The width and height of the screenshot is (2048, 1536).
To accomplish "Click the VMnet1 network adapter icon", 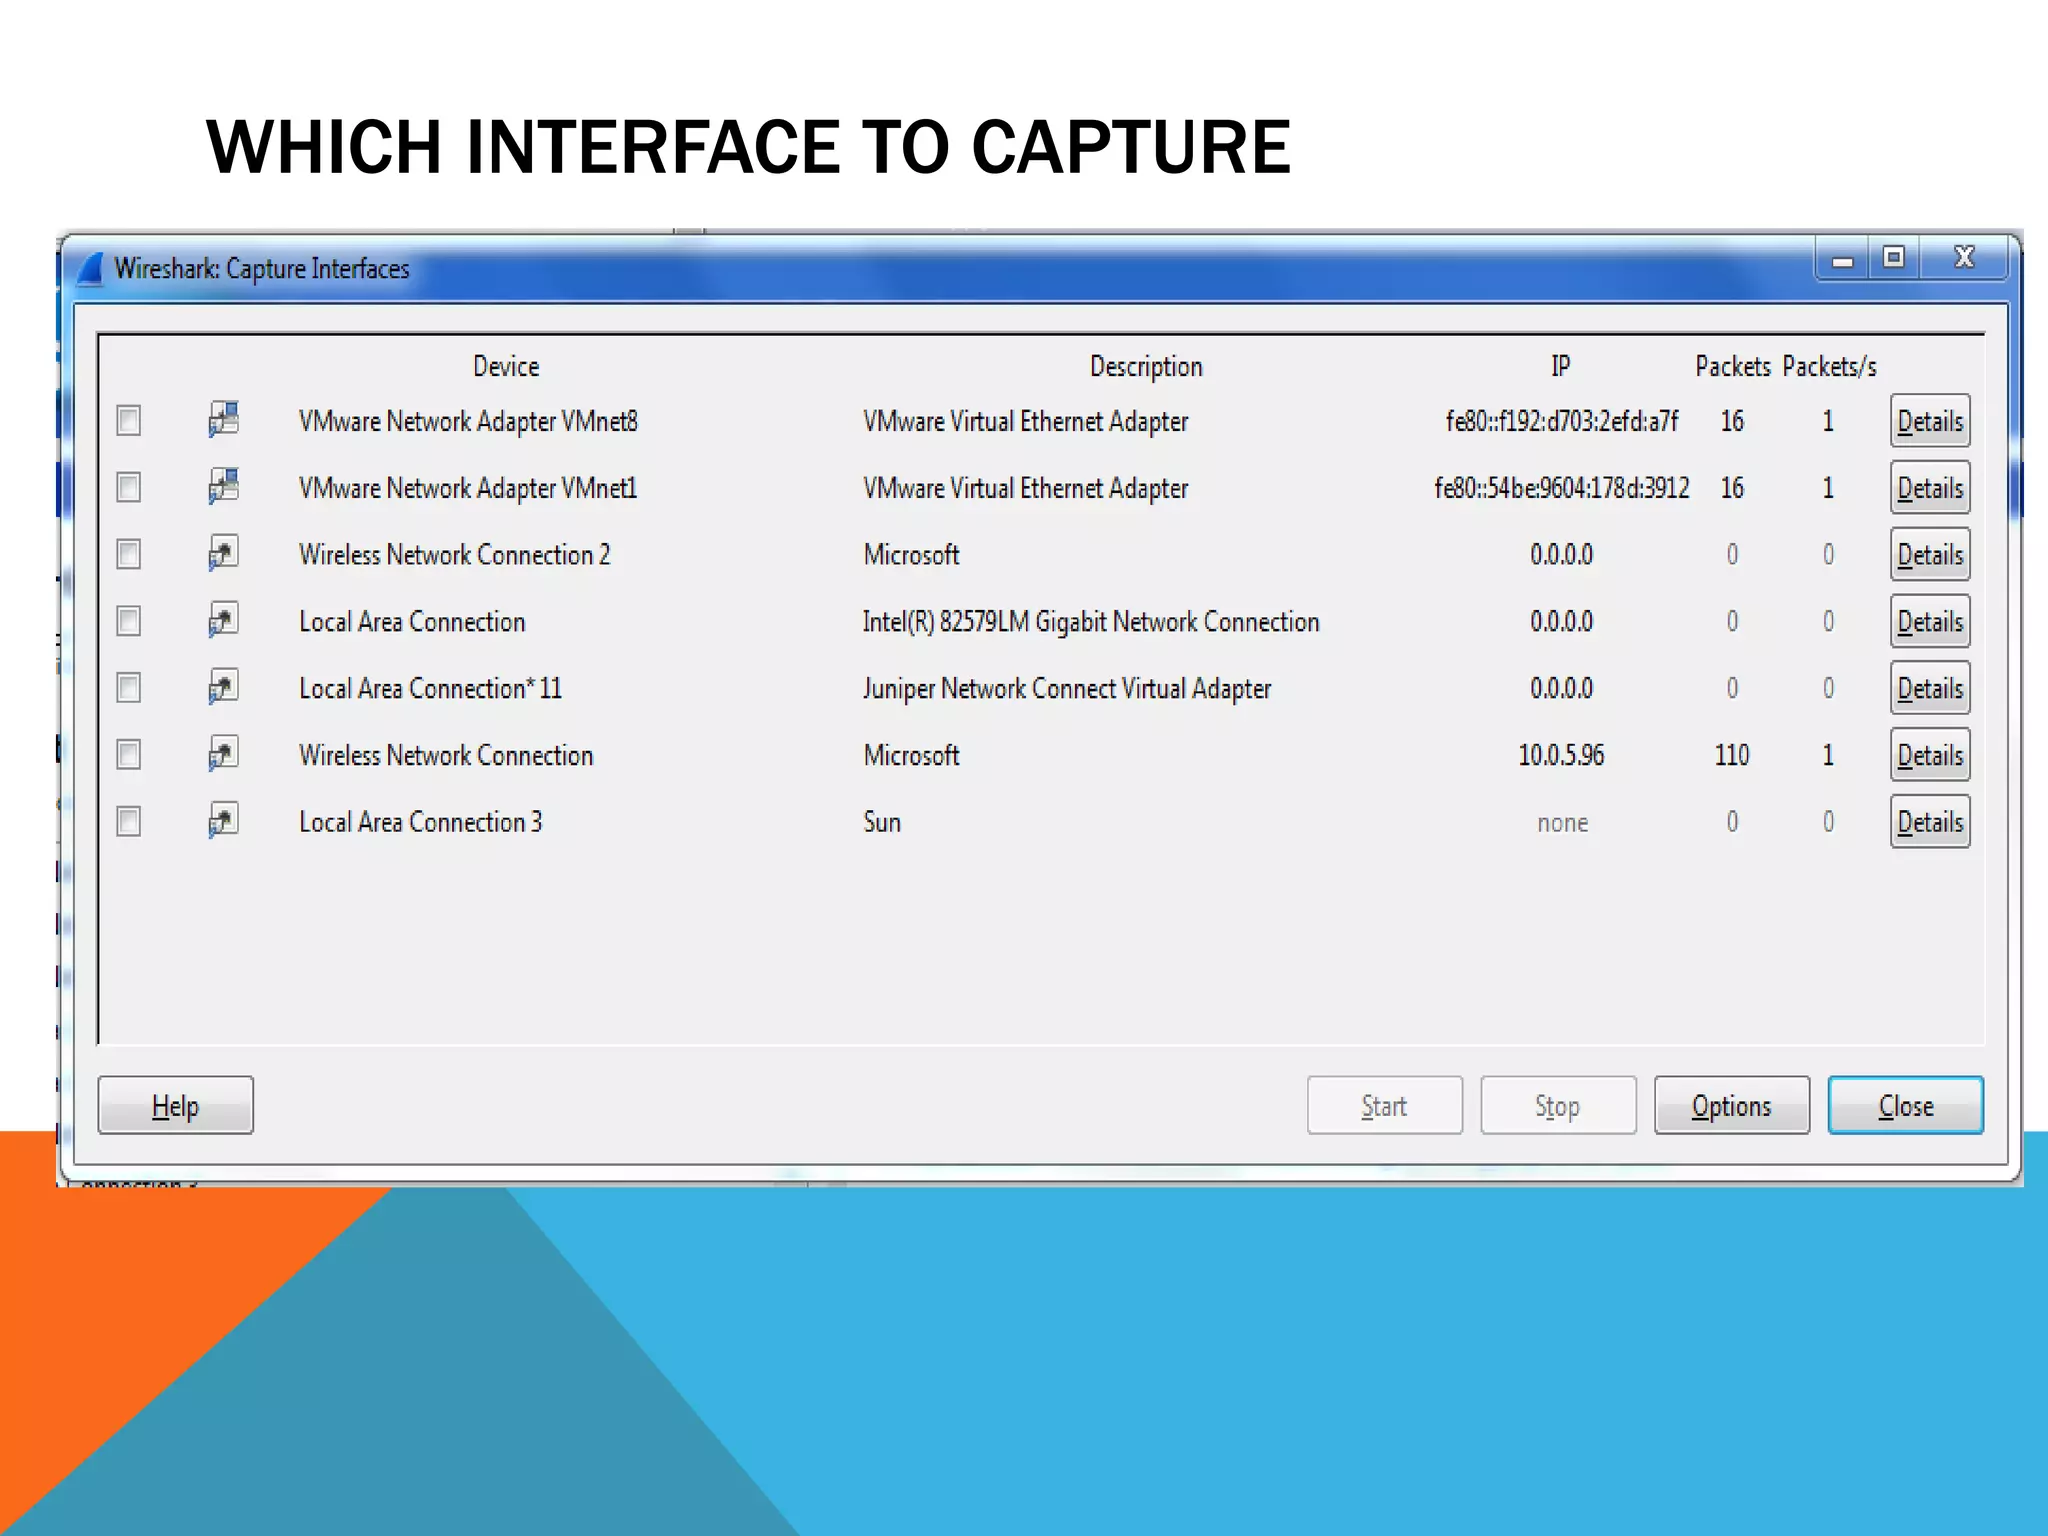I will tap(223, 486).
